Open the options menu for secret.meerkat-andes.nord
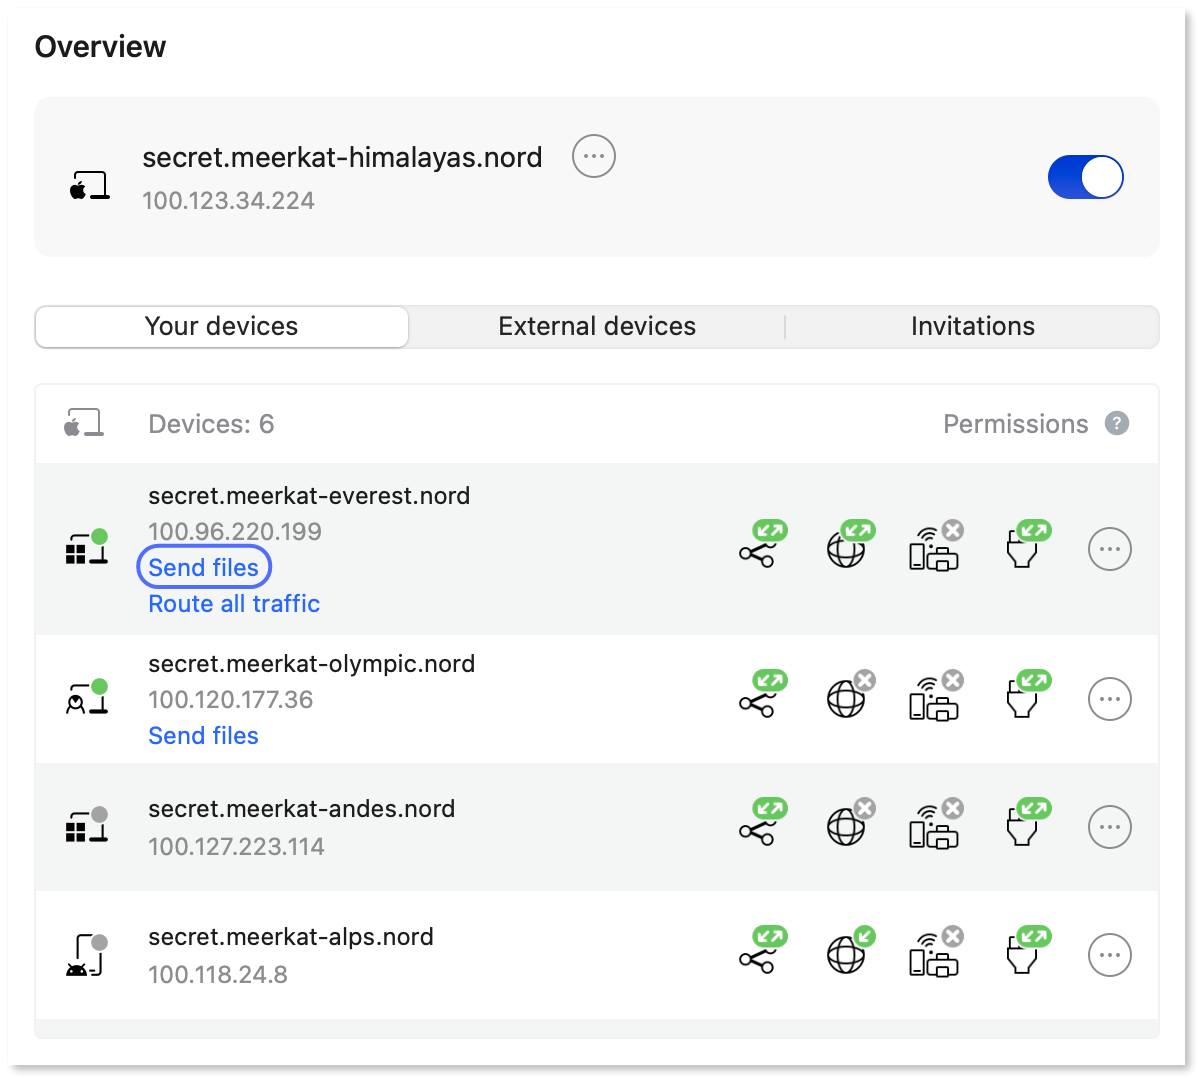The width and height of the screenshot is (1198, 1078). [1109, 827]
